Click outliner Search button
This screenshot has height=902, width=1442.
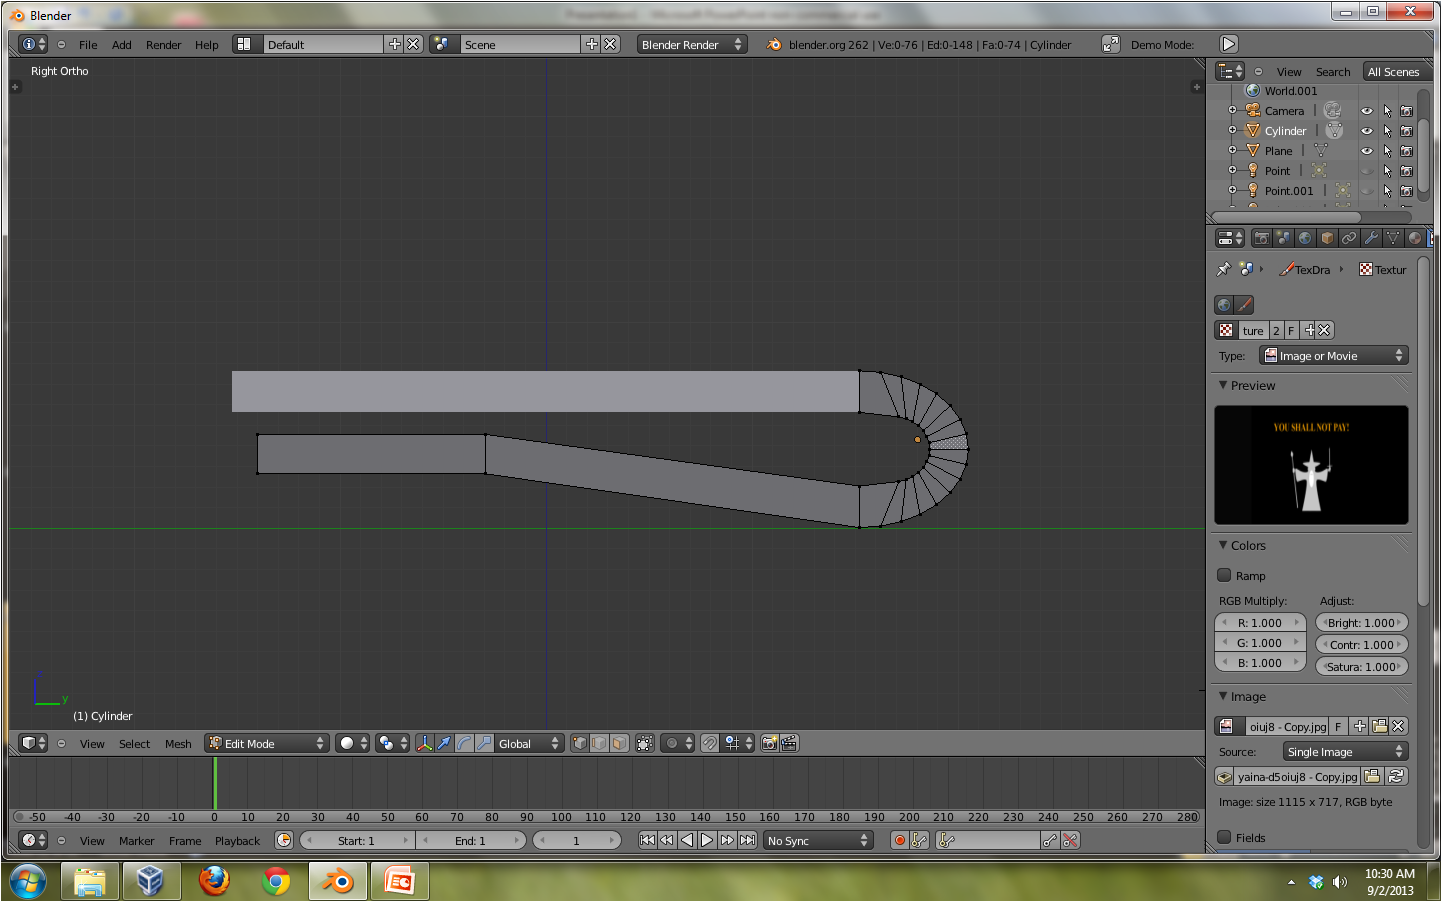pyautogui.click(x=1333, y=72)
